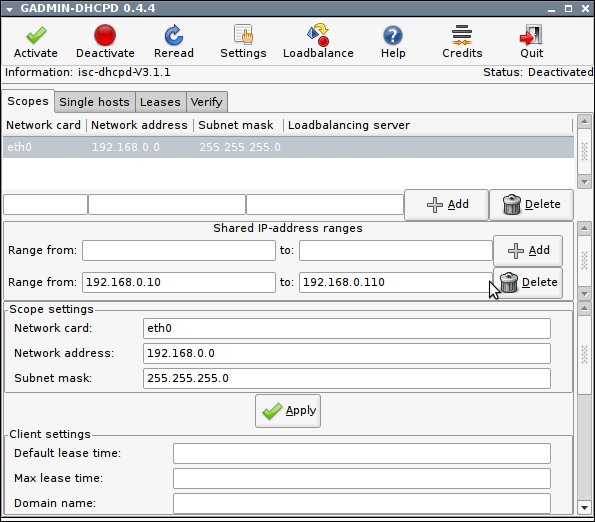Sort by Network card column header
The height and width of the screenshot is (522, 595).
(45, 125)
